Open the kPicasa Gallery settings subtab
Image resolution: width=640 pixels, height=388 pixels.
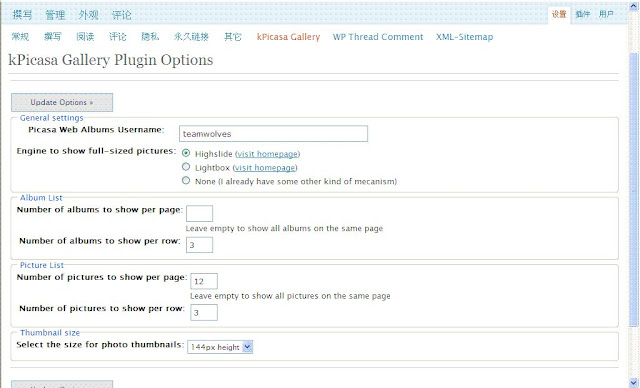pos(288,37)
